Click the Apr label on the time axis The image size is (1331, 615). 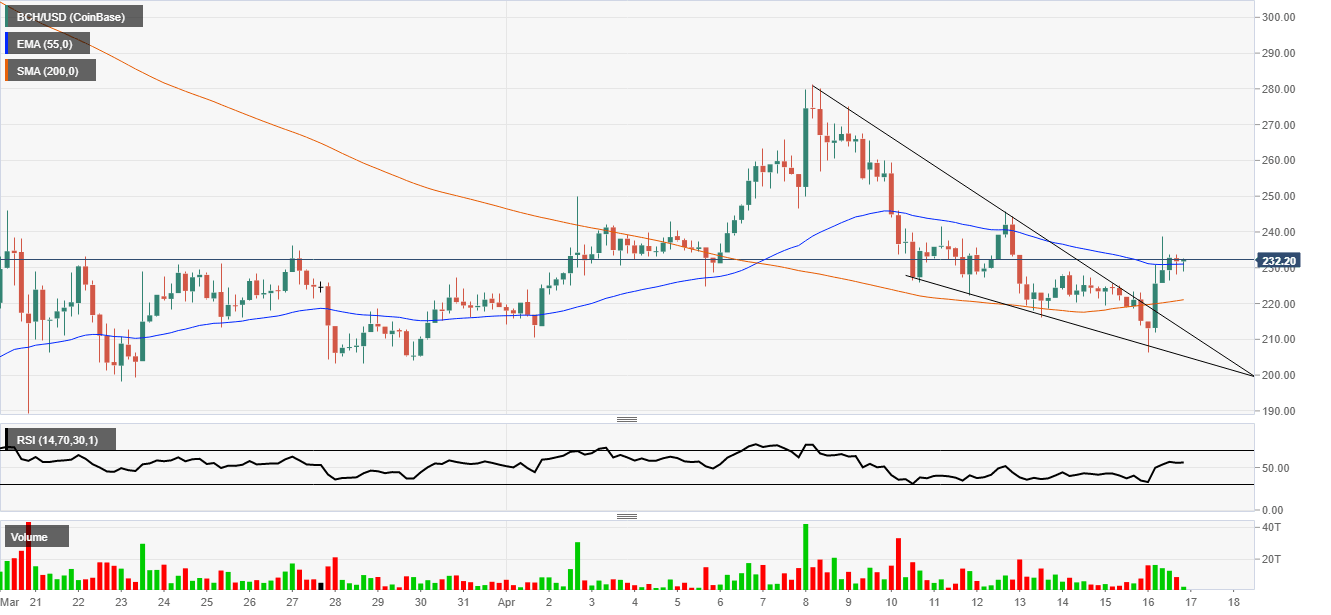point(505,604)
